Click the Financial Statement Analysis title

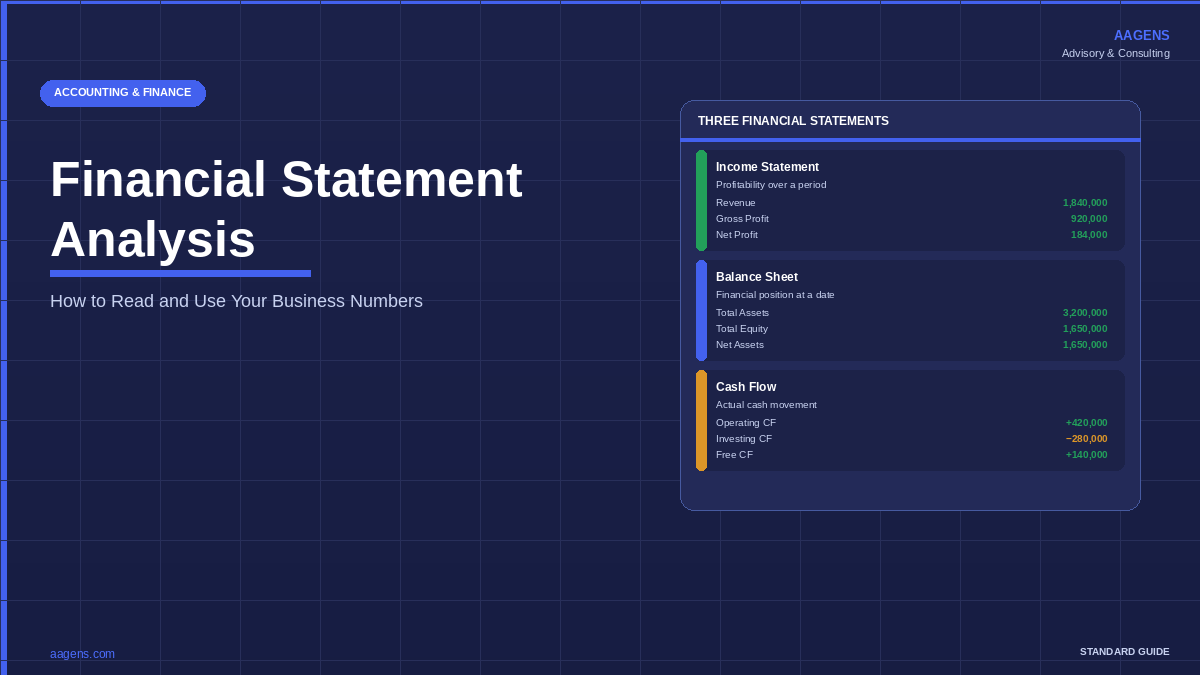286,209
